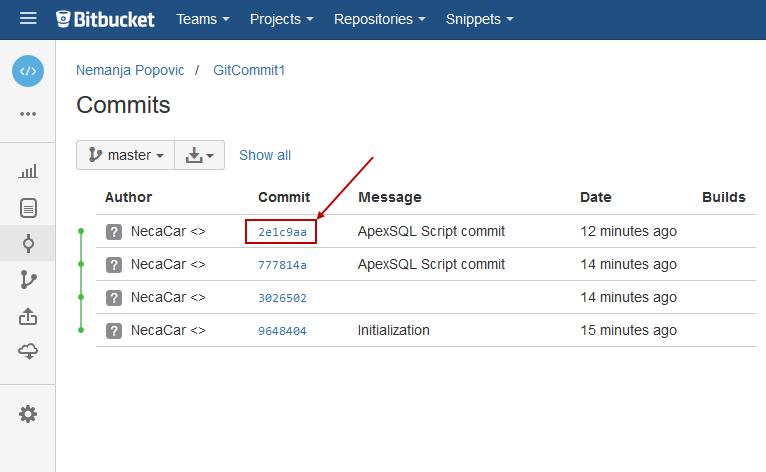Viewport: 766px width, 472px height.
Task: Open the Pull requests upload icon
Action: coord(28,316)
